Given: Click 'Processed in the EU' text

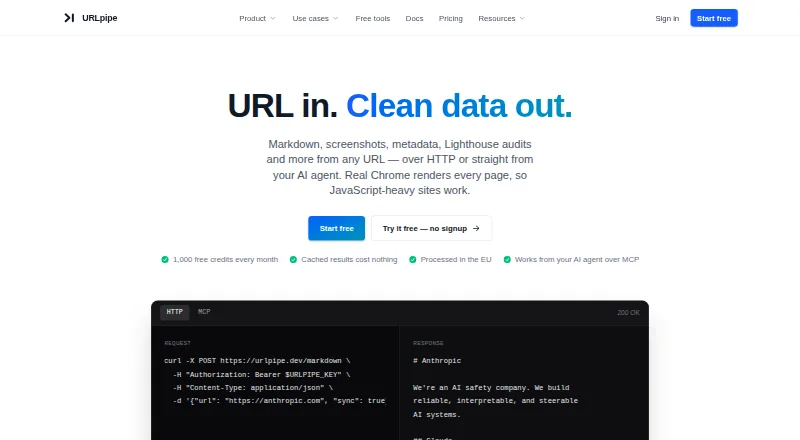Looking at the screenshot, I should (456, 259).
